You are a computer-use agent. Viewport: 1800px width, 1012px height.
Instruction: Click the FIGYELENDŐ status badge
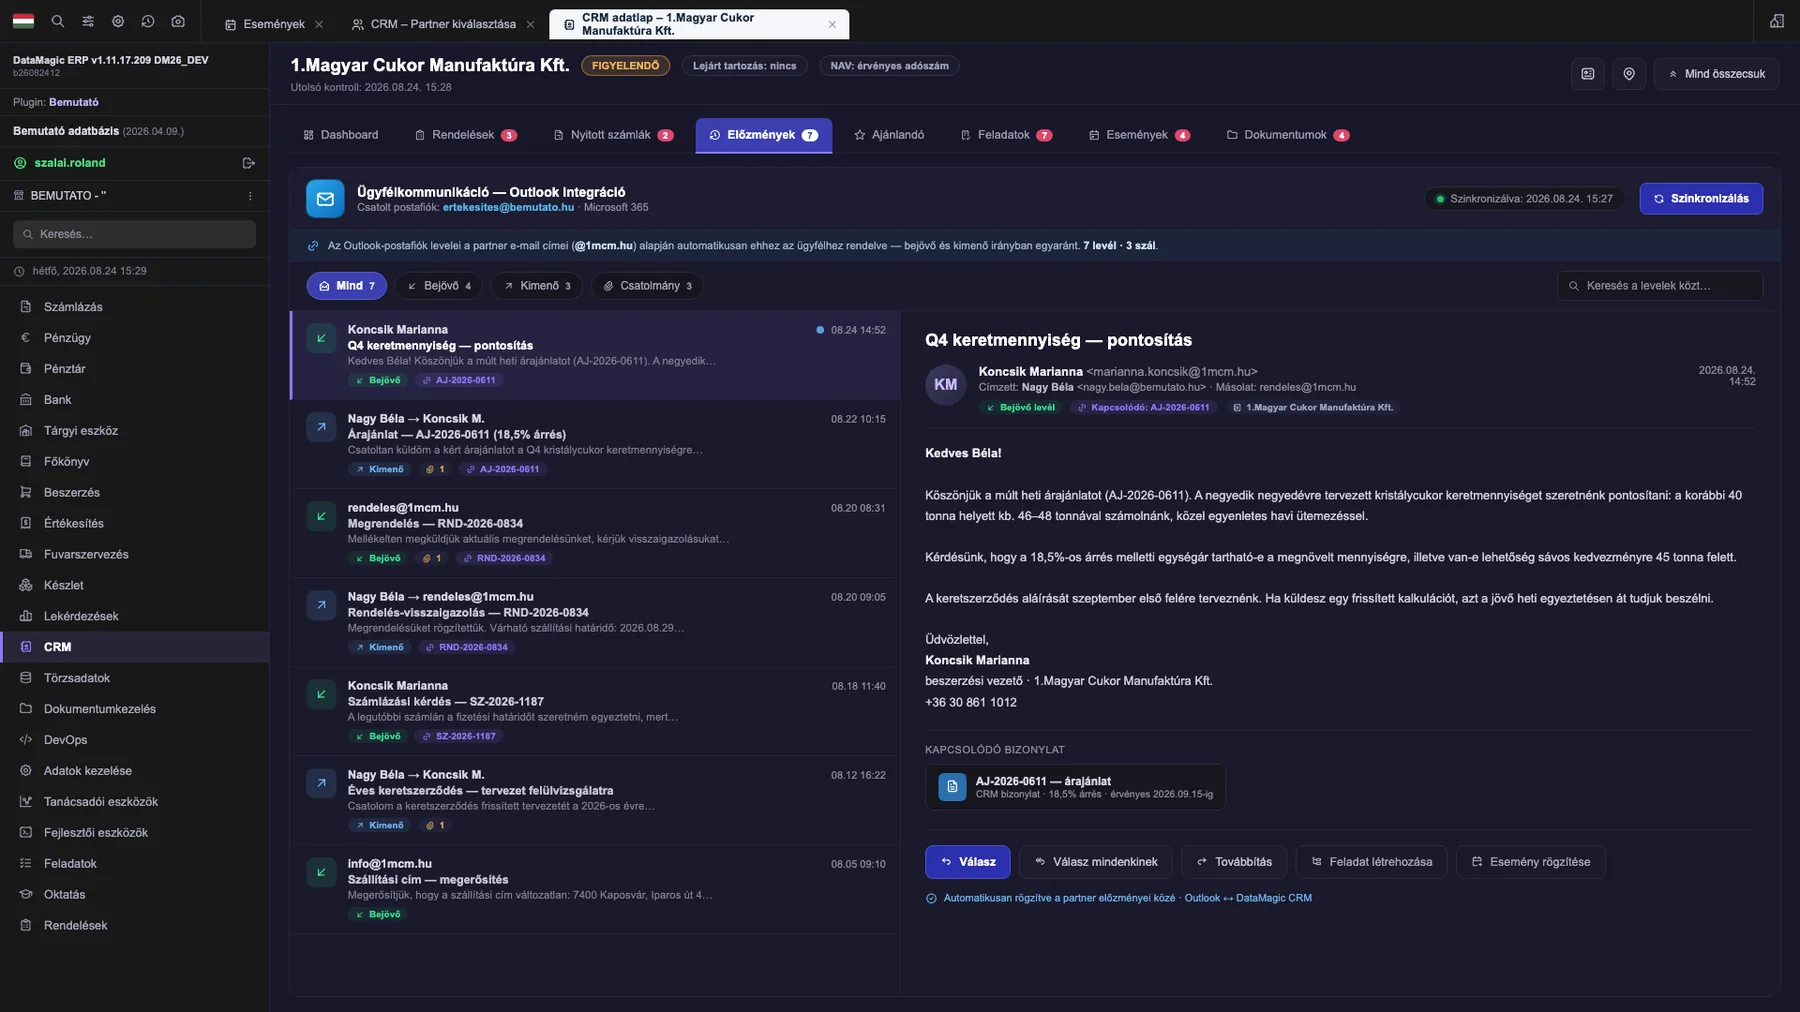click(625, 66)
